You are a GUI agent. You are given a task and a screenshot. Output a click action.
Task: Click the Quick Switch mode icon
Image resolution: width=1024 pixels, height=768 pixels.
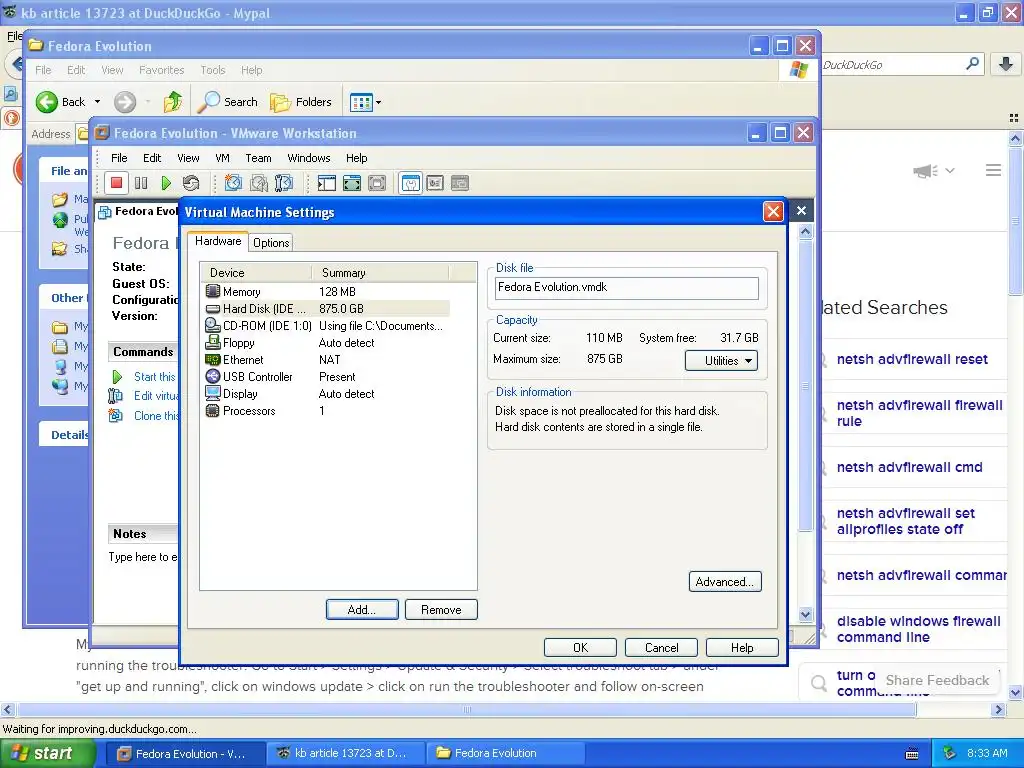click(x=377, y=184)
